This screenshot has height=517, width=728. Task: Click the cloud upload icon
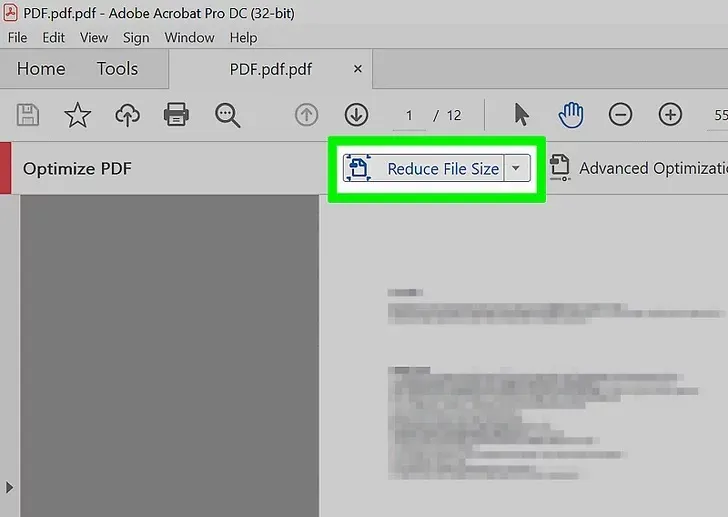pyautogui.click(x=127, y=115)
